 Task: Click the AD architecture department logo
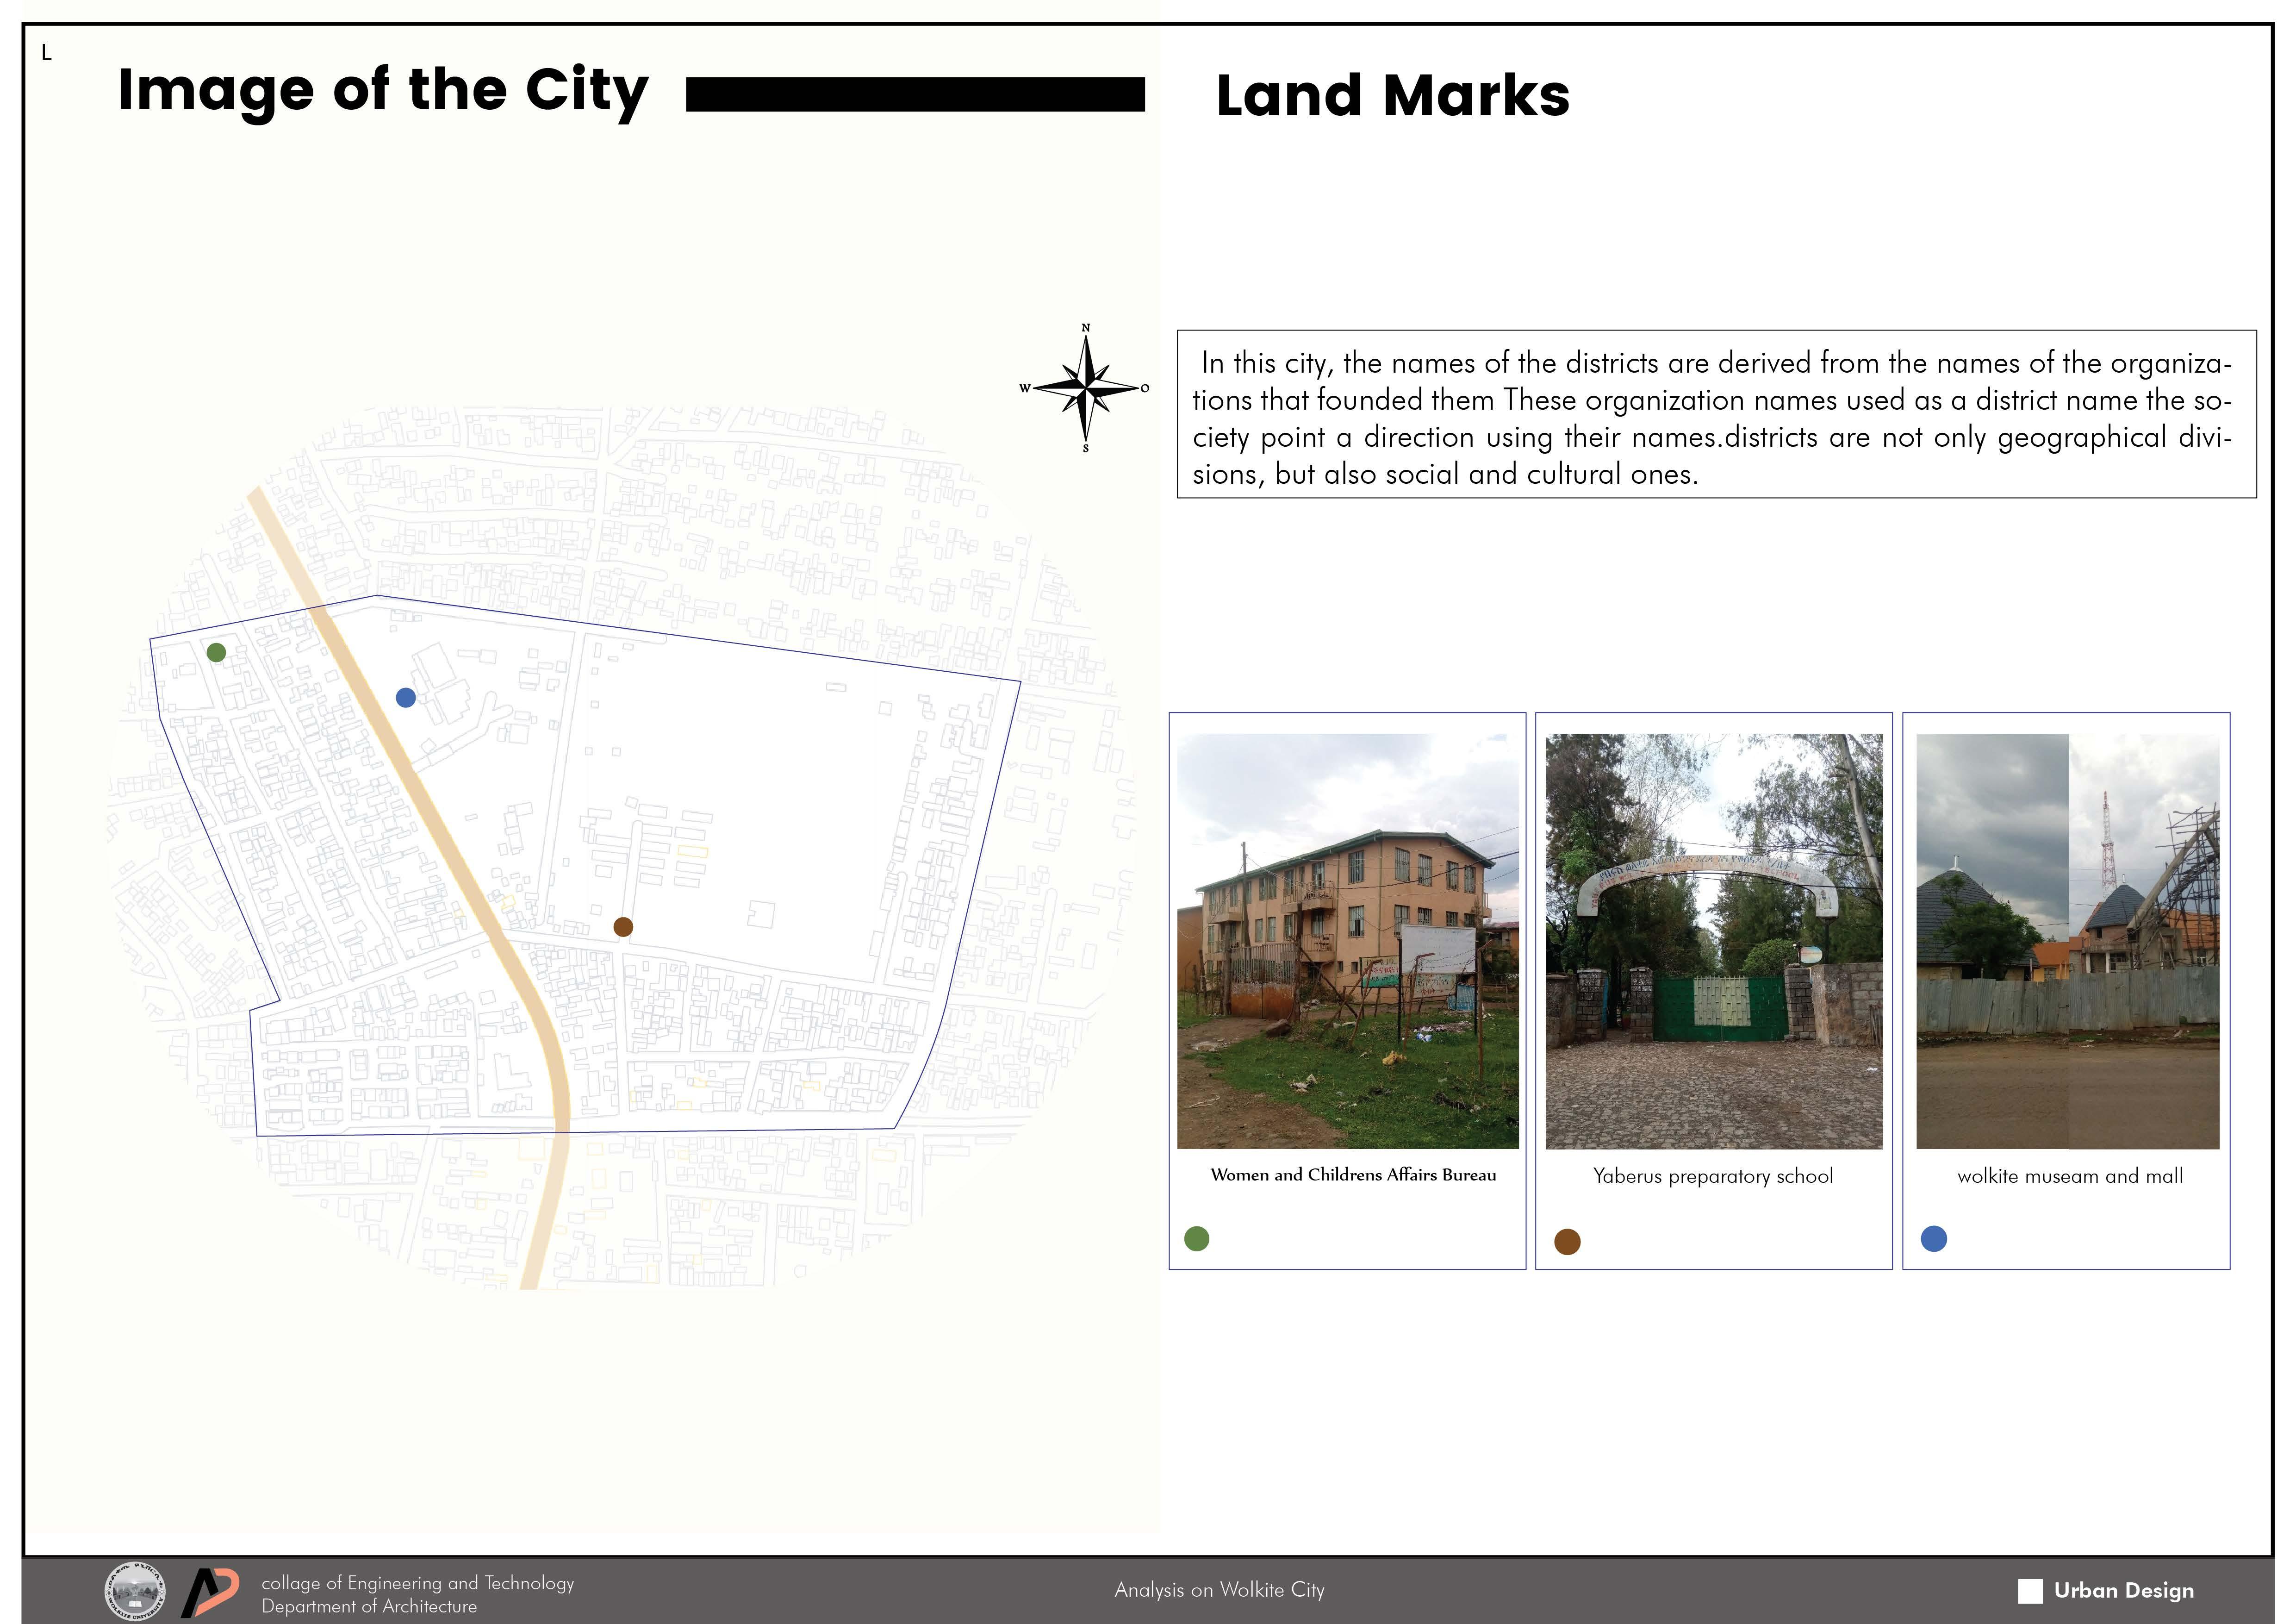(210, 1592)
